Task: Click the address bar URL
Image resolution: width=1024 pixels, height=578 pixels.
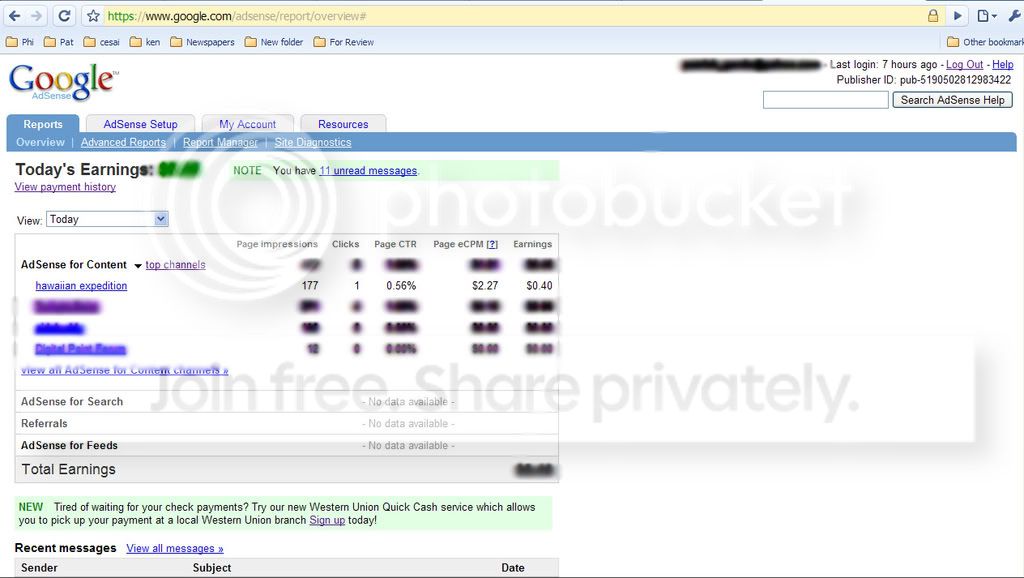Action: [236, 16]
